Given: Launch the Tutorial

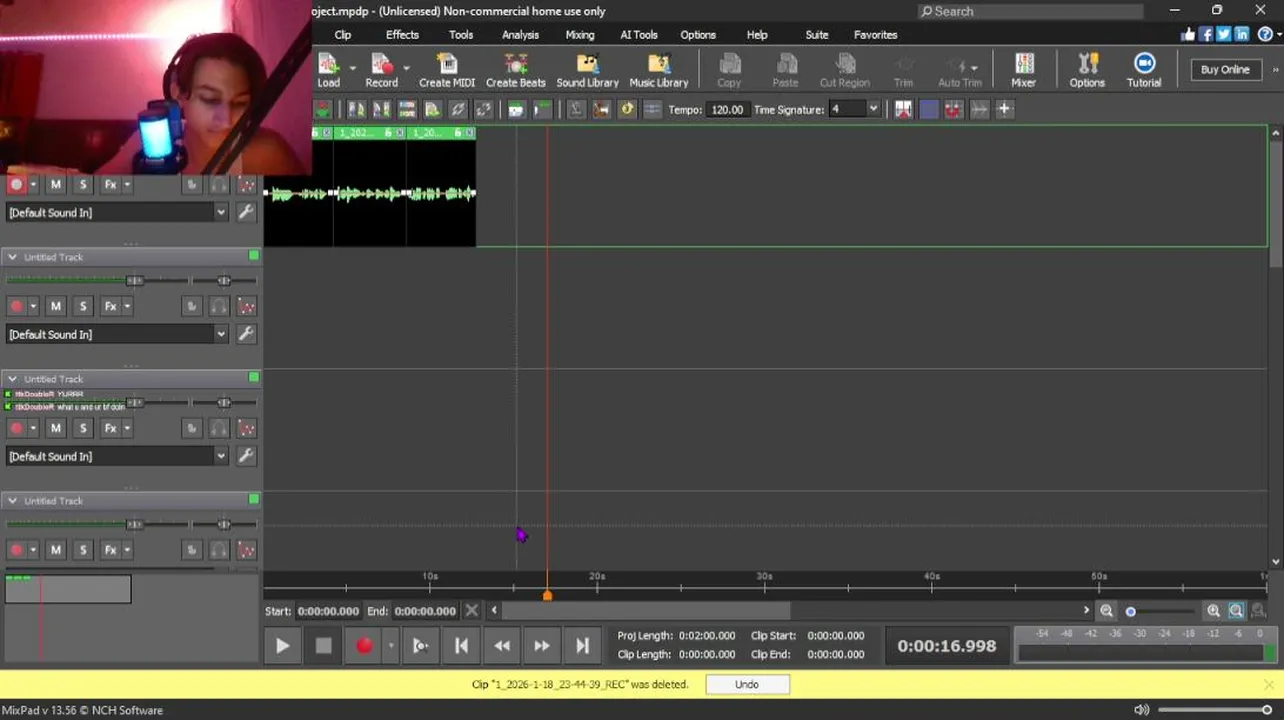Looking at the screenshot, I should coord(1144,69).
